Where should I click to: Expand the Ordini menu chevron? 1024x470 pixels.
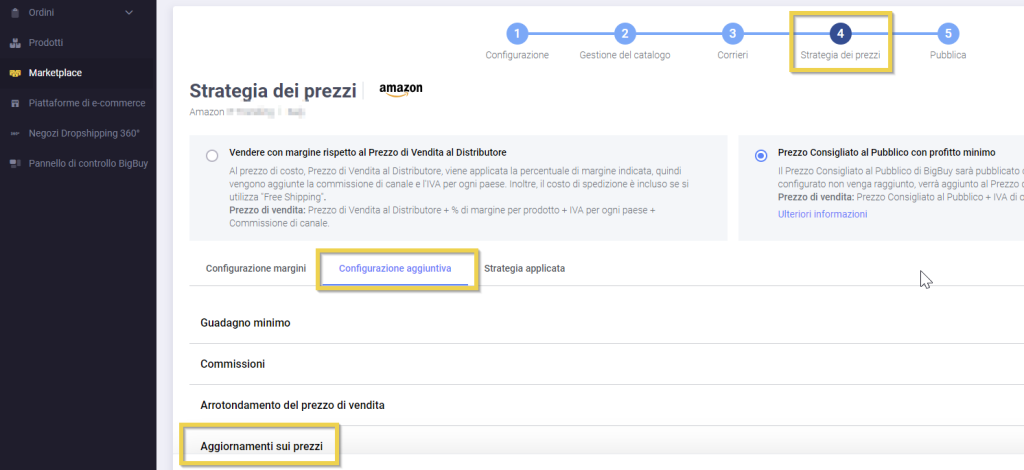tap(129, 13)
